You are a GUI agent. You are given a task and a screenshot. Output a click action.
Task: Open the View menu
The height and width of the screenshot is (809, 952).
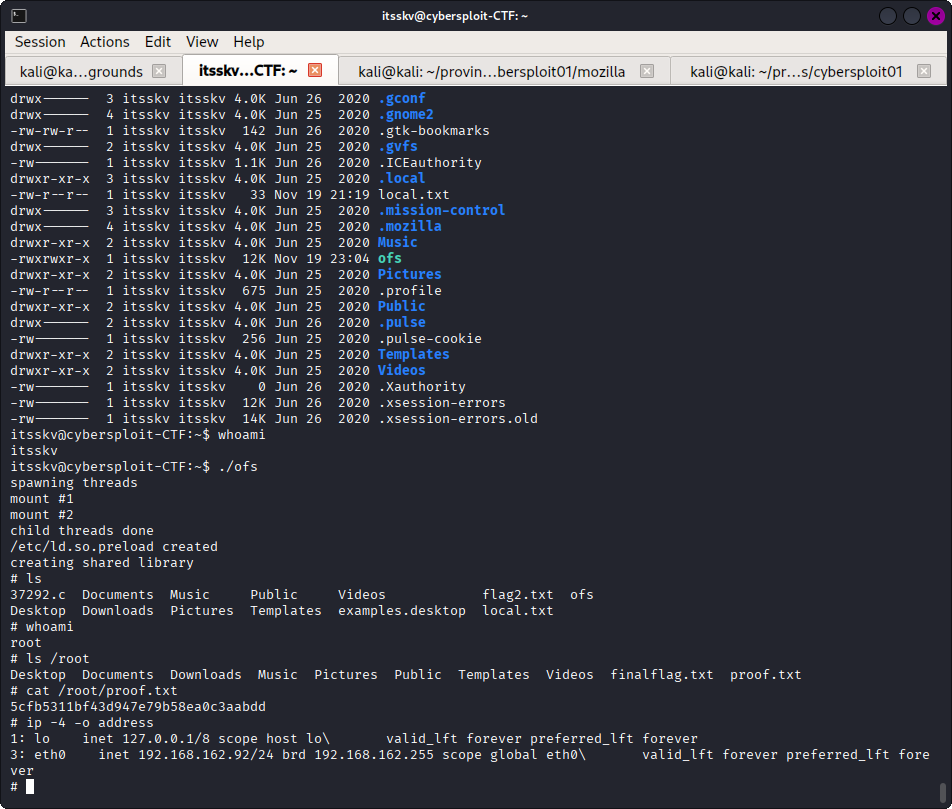pos(202,42)
